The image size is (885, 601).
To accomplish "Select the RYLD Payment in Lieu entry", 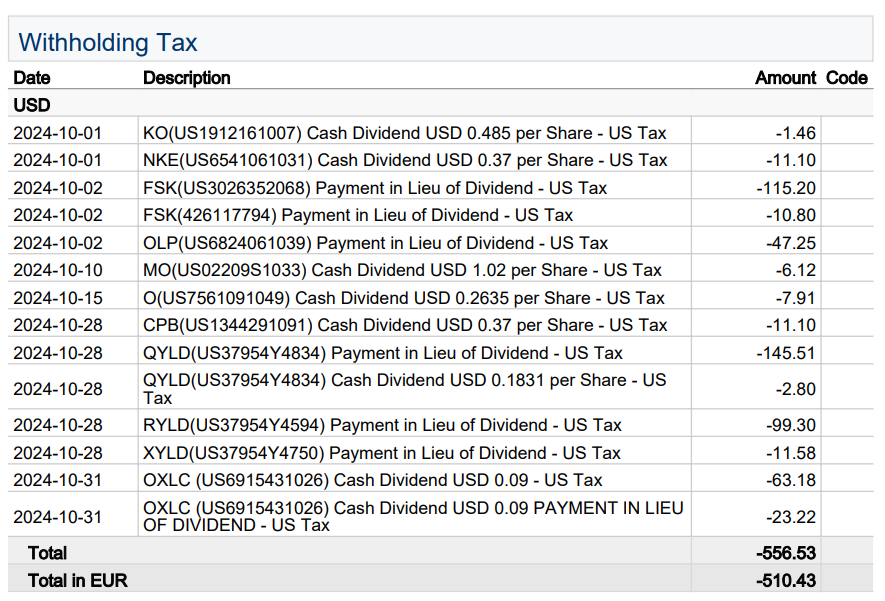I will point(382,425).
